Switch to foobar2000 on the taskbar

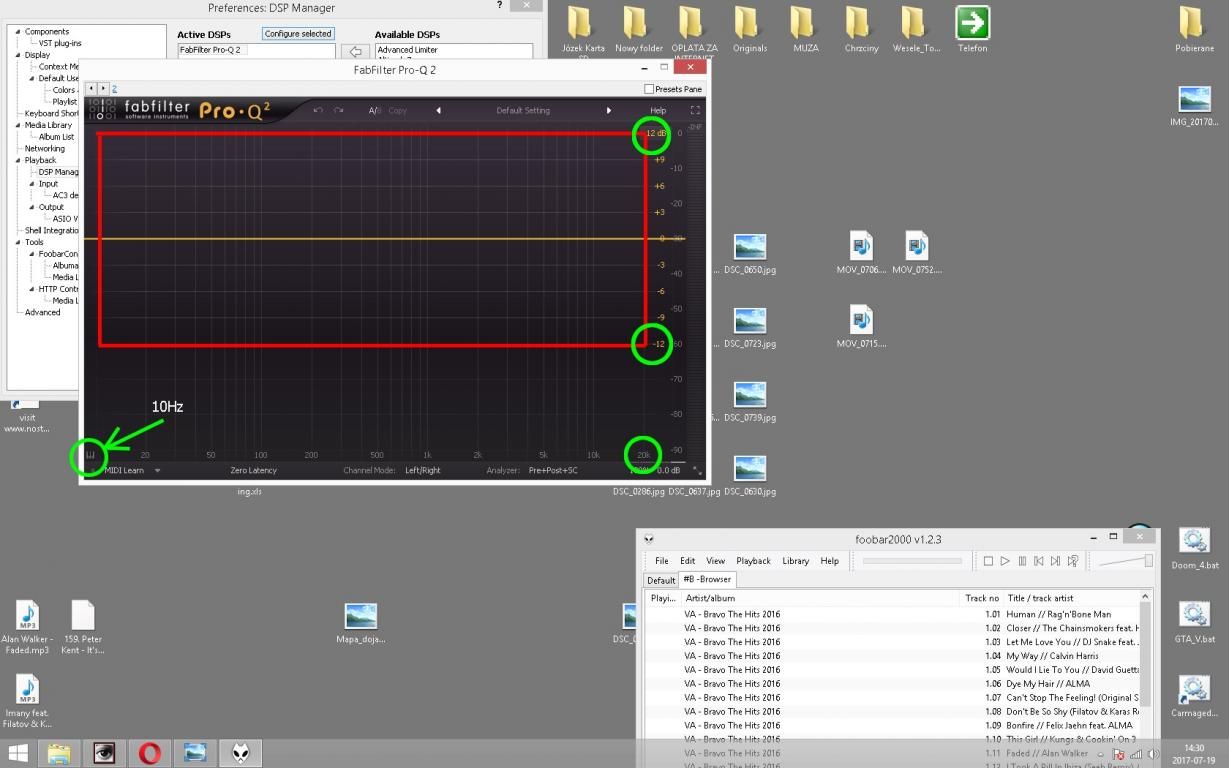coord(240,753)
